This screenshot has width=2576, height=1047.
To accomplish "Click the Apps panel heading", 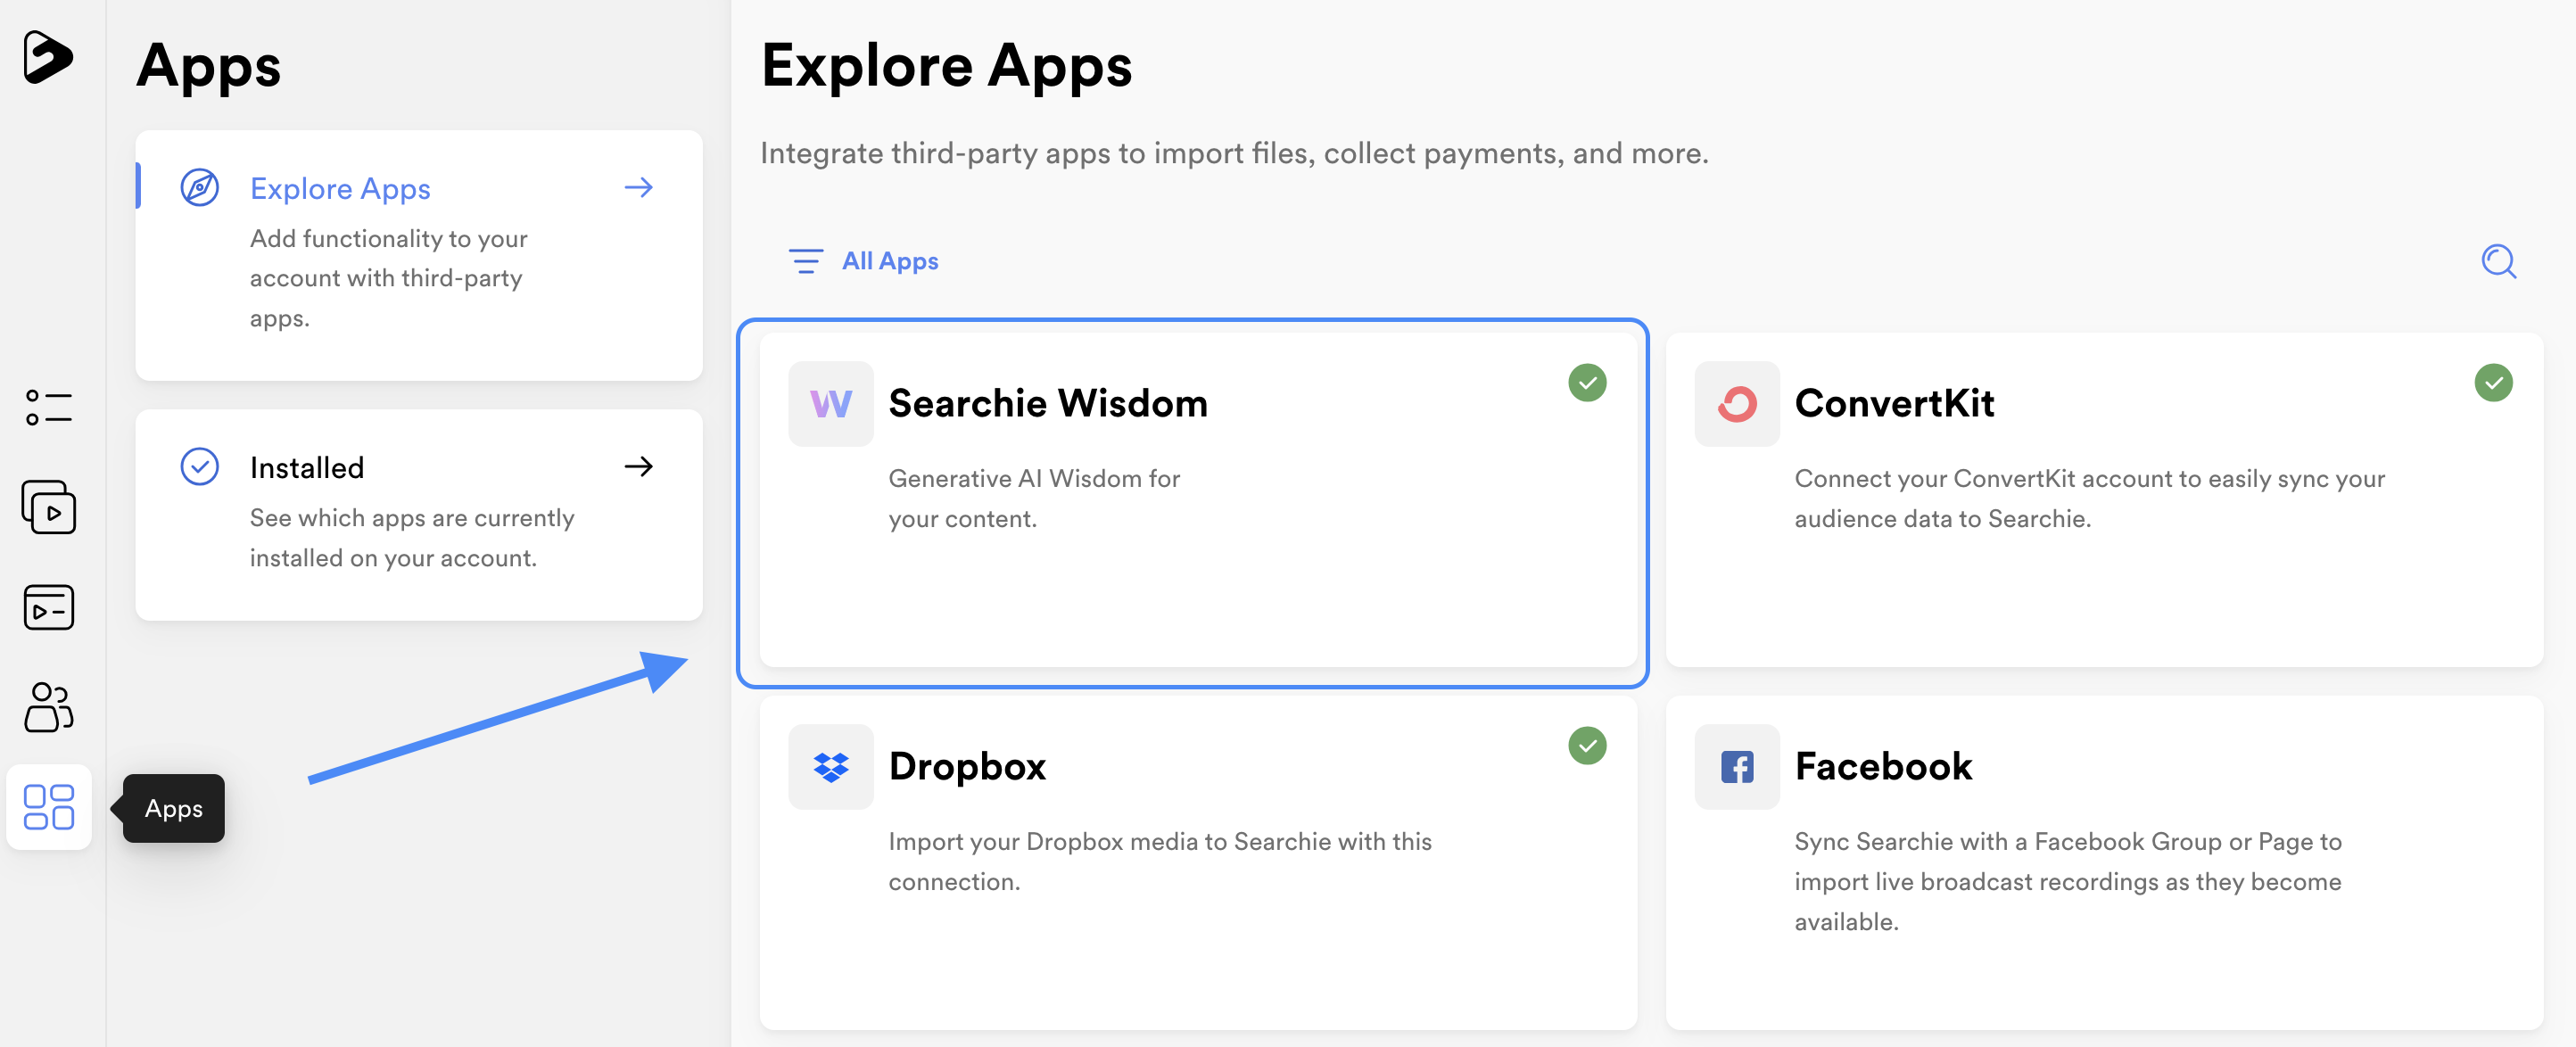I will coord(208,66).
